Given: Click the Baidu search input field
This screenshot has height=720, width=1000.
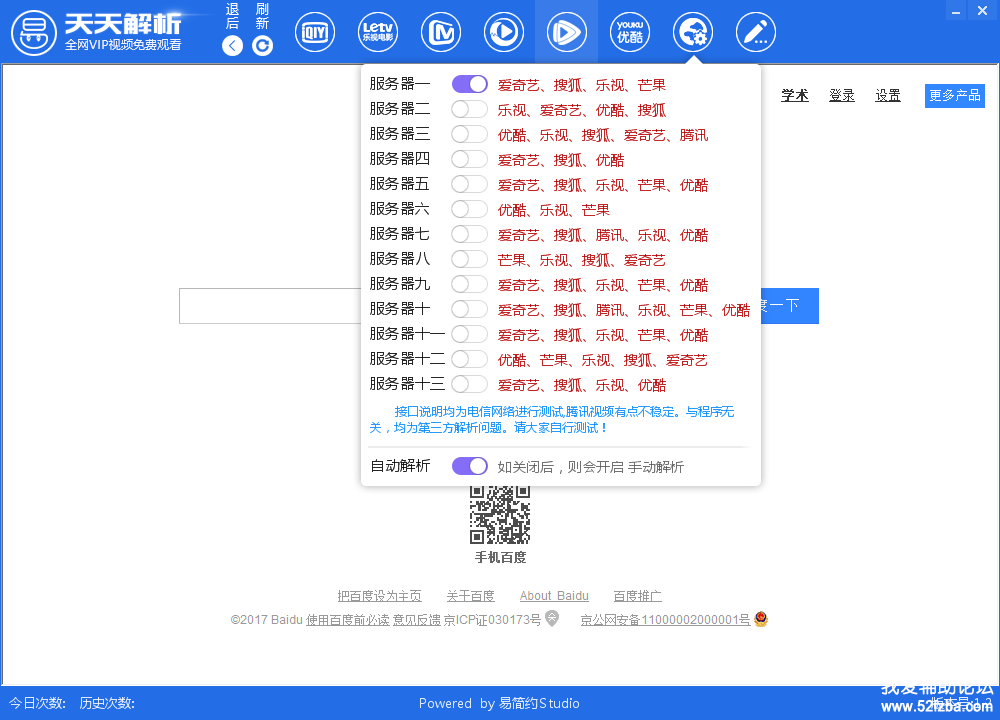Looking at the screenshot, I should click(x=270, y=306).
